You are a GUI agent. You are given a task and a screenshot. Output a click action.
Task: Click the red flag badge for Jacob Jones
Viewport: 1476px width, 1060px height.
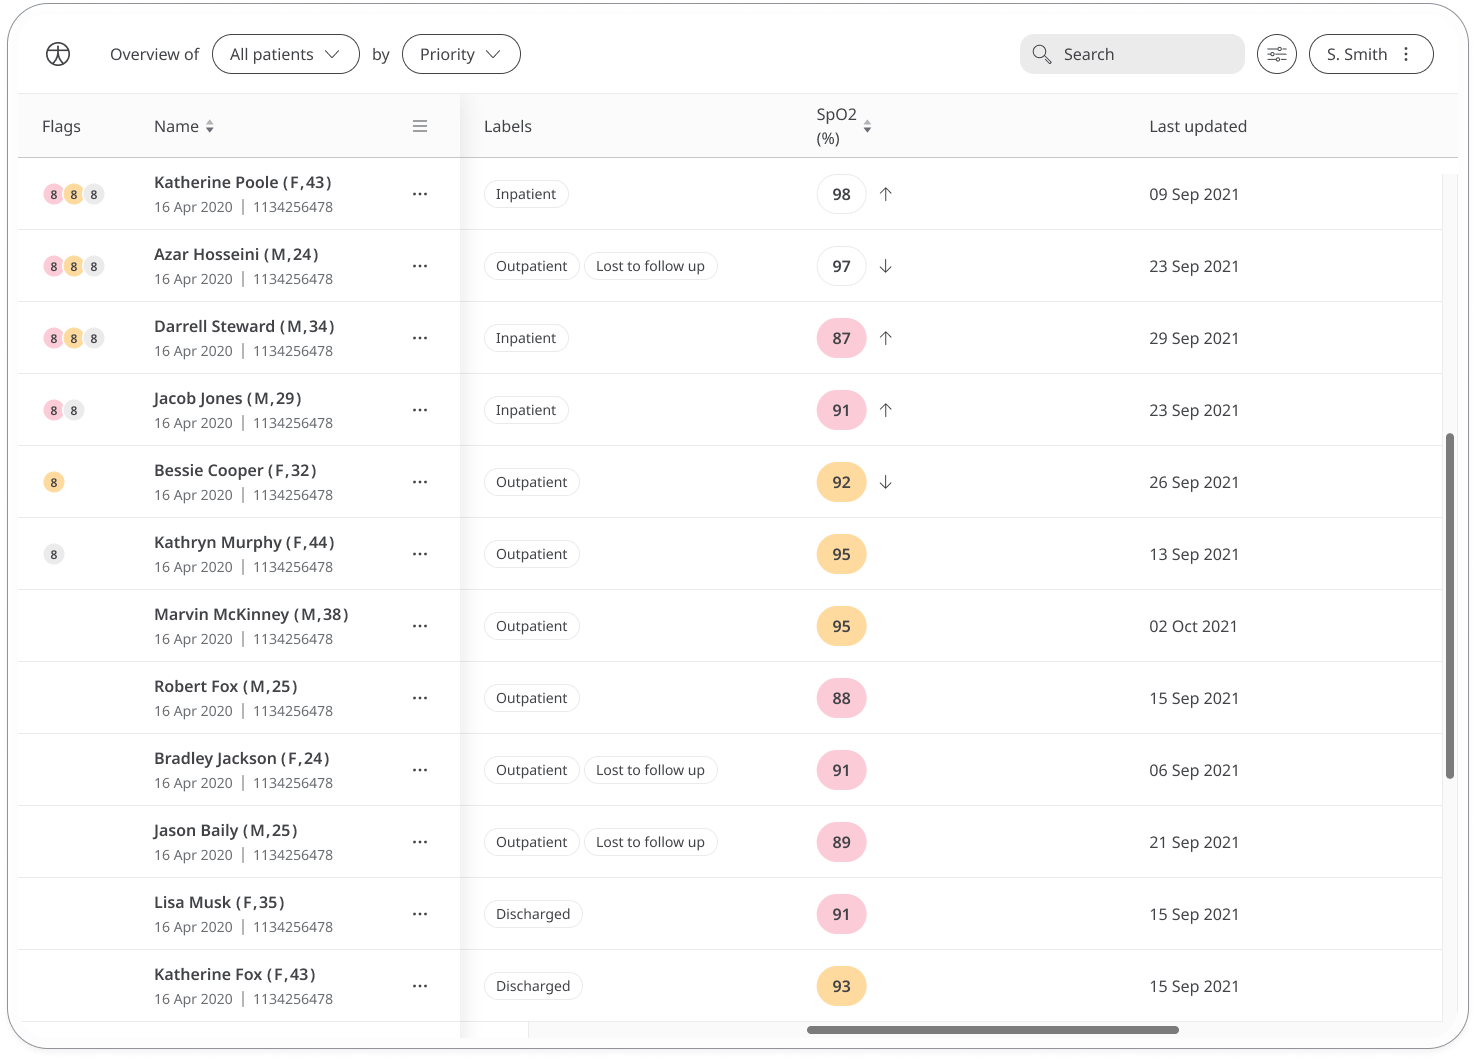pos(54,410)
